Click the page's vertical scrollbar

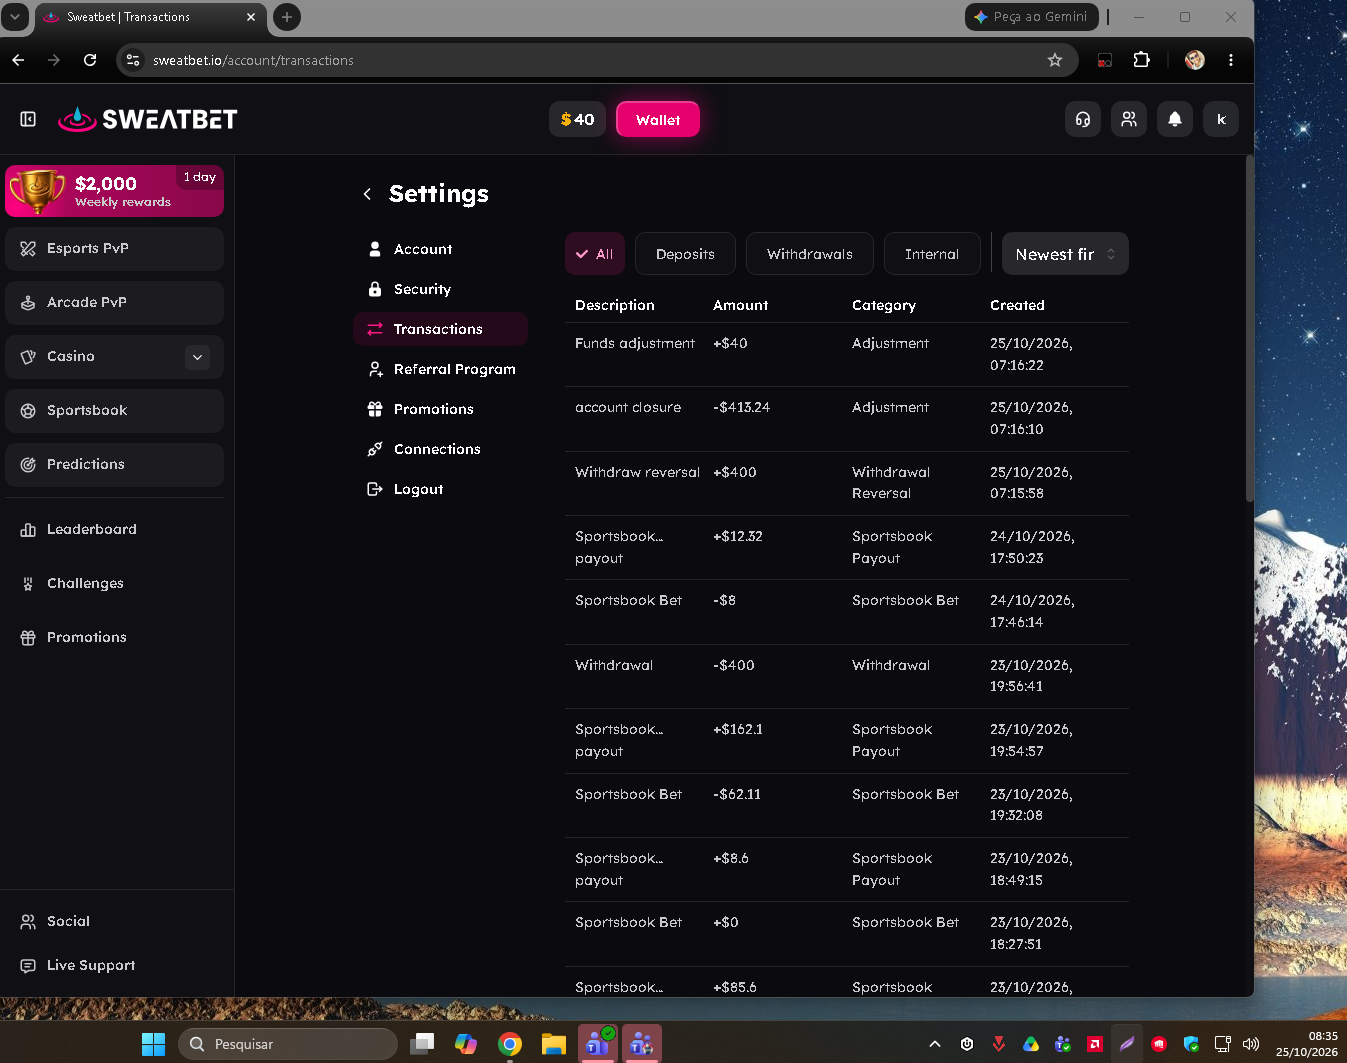point(1249,328)
